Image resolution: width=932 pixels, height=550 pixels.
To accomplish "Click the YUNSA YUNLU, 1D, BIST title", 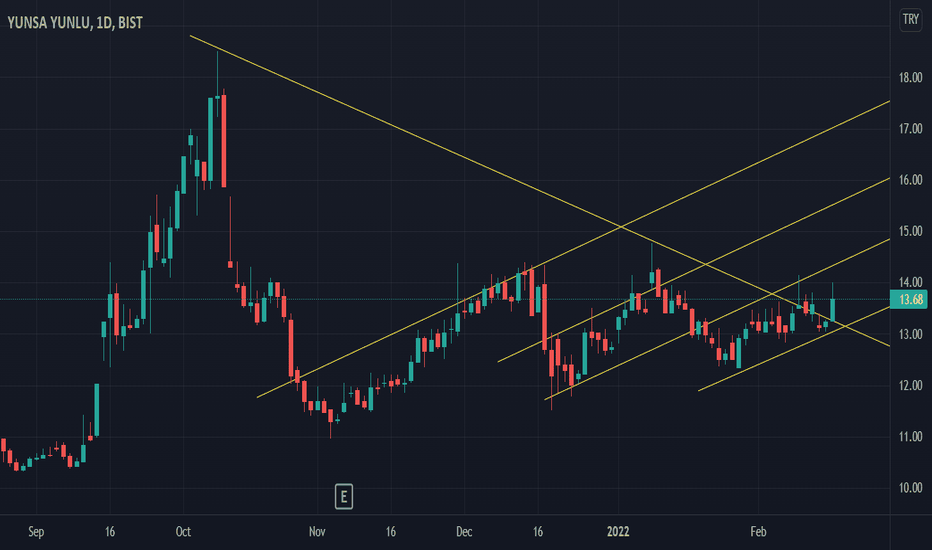I will pos(75,23).
